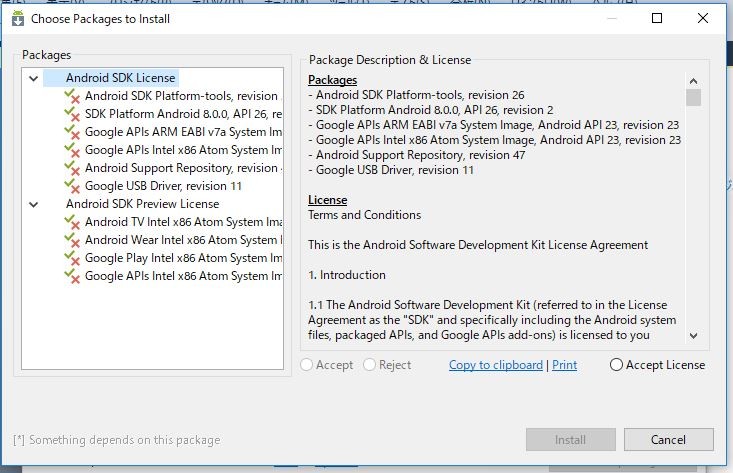The width and height of the screenshot is (733, 473).
Task: Click the Print link
Action: tap(564, 365)
